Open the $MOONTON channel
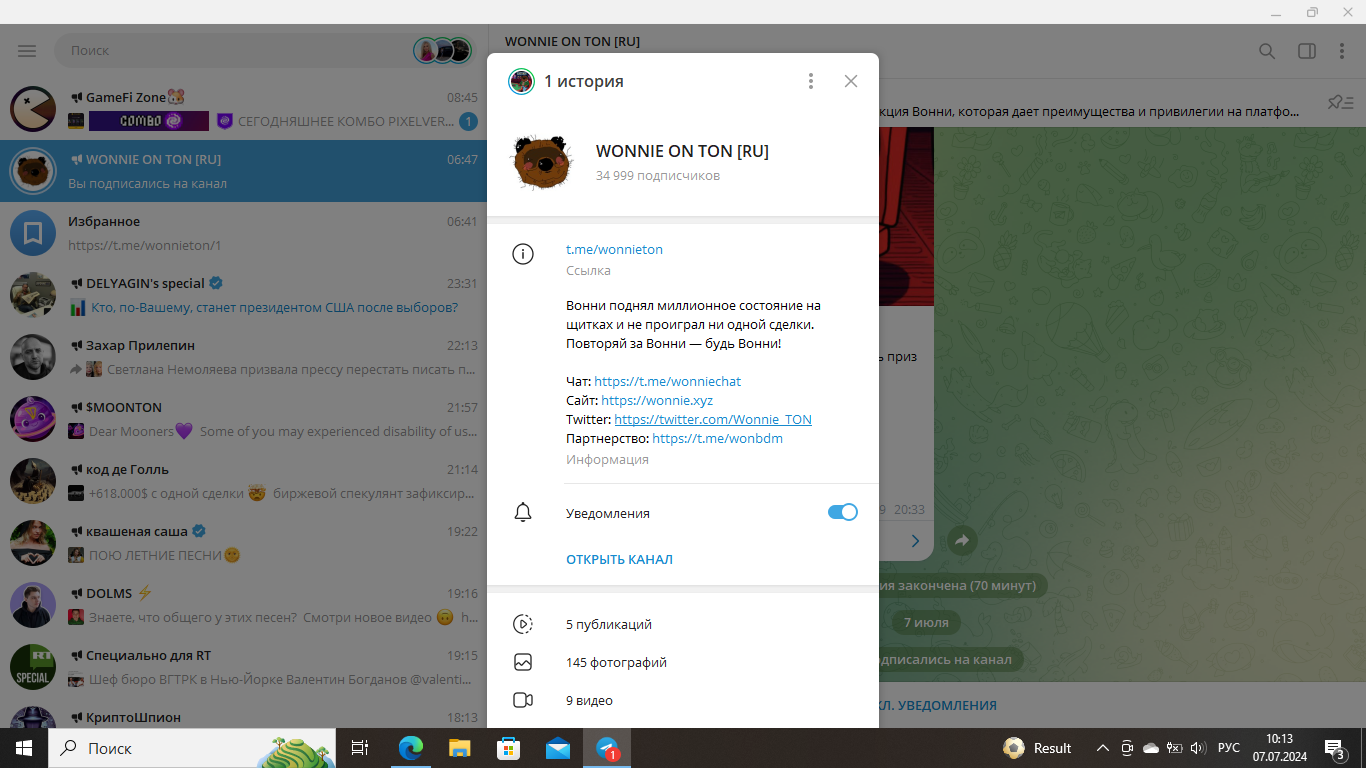This screenshot has width=1366, height=768. click(x=244, y=419)
